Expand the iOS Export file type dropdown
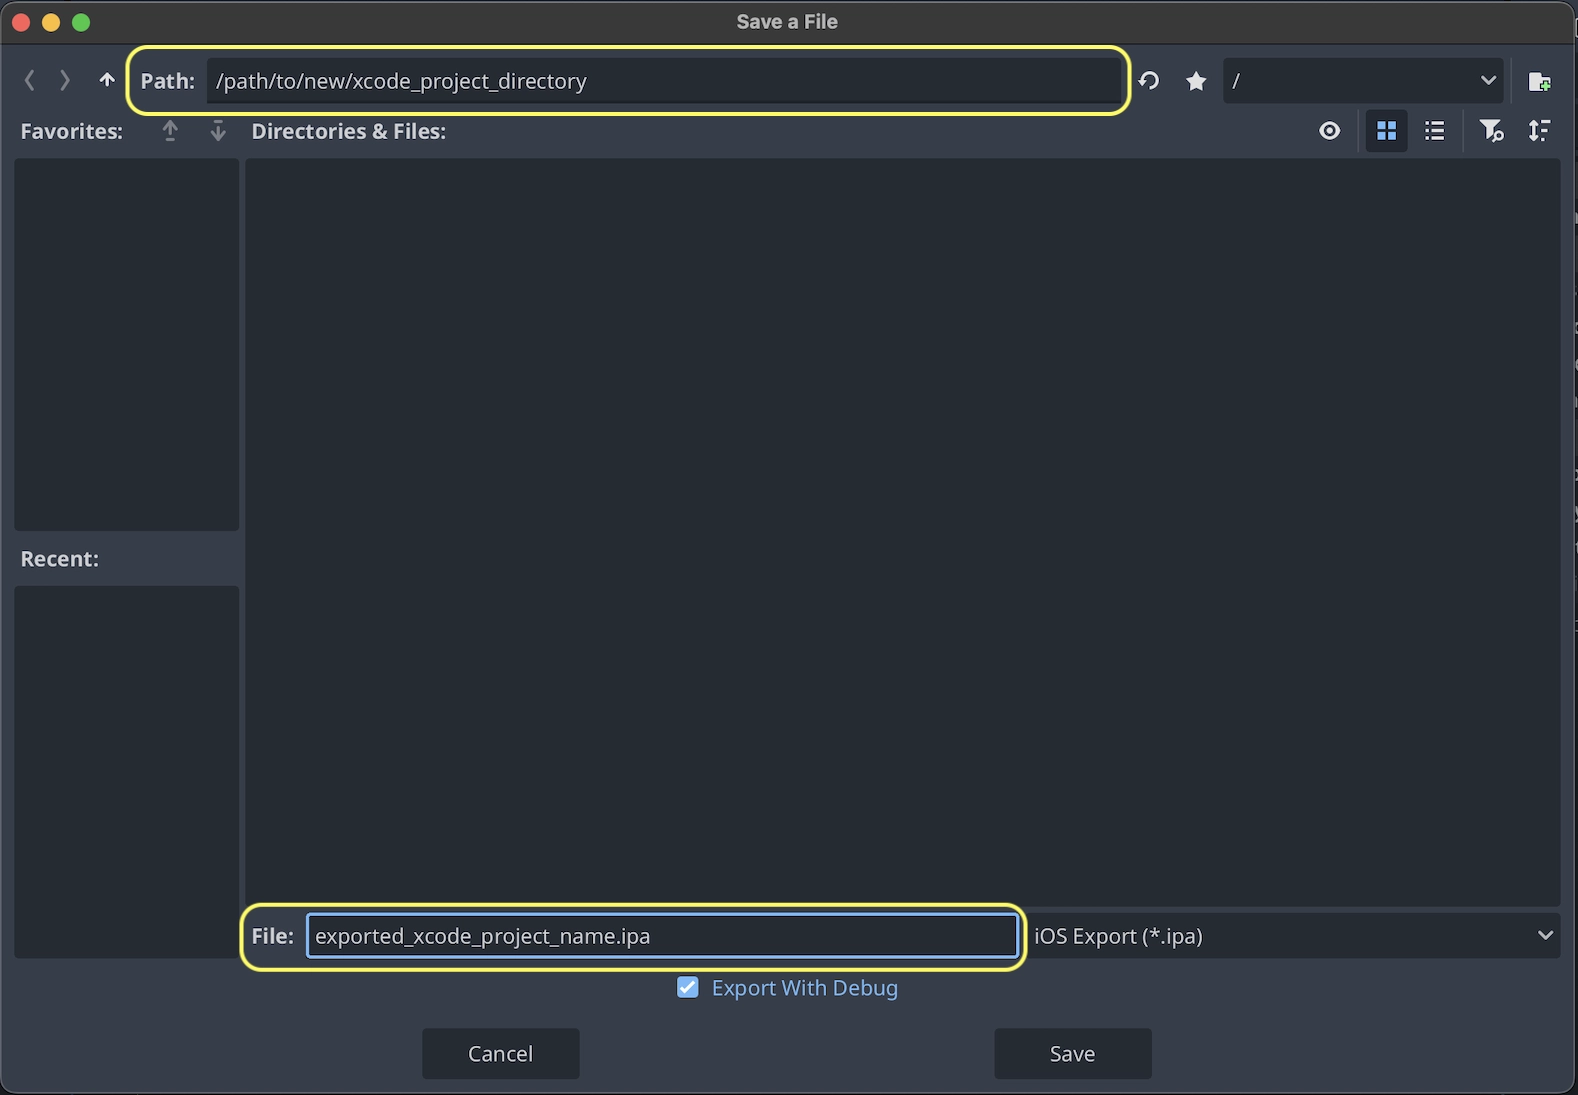The width and height of the screenshot is (1578, 1095). [x=1293, y=936]
